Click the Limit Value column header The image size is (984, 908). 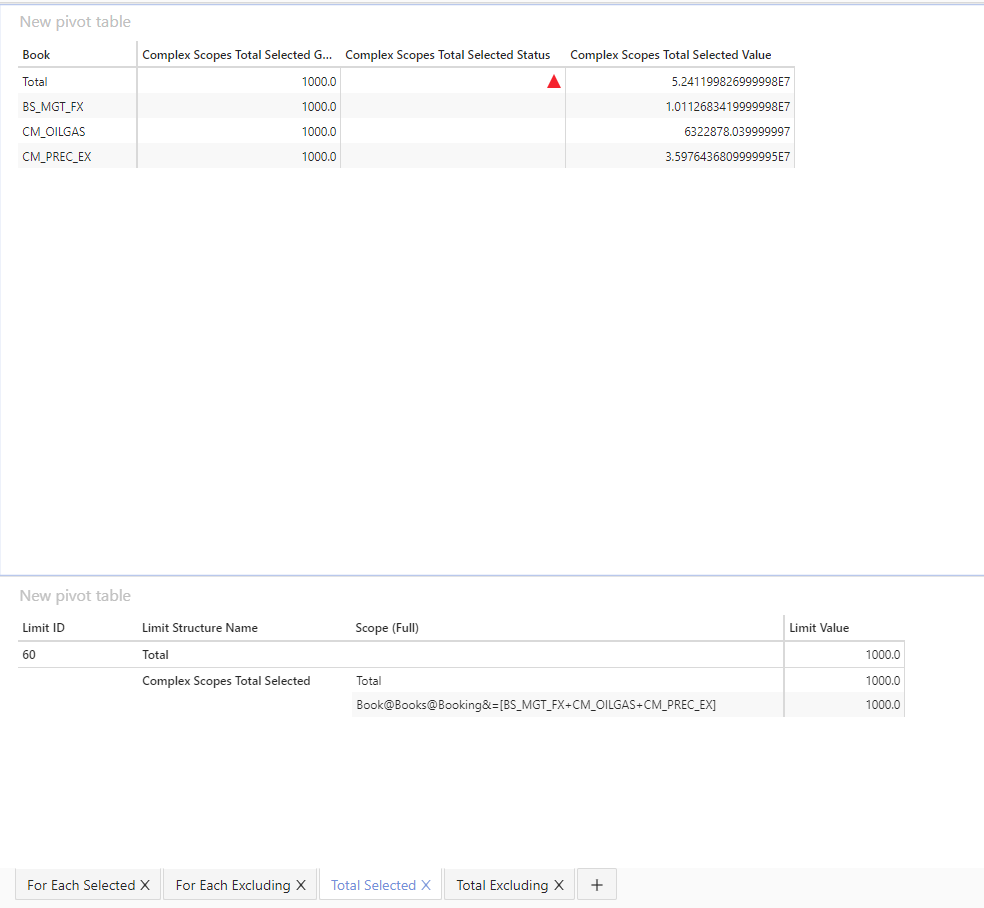click(x=818, y=628)
